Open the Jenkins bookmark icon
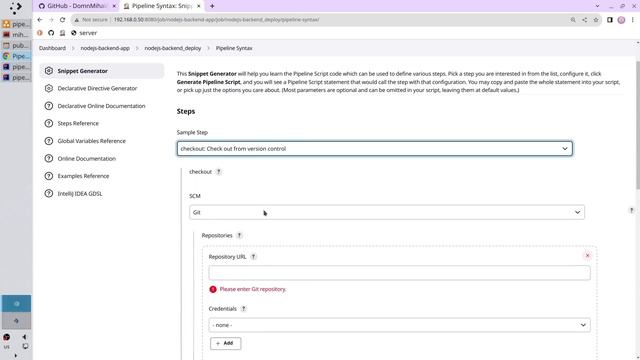 [62, 33]
